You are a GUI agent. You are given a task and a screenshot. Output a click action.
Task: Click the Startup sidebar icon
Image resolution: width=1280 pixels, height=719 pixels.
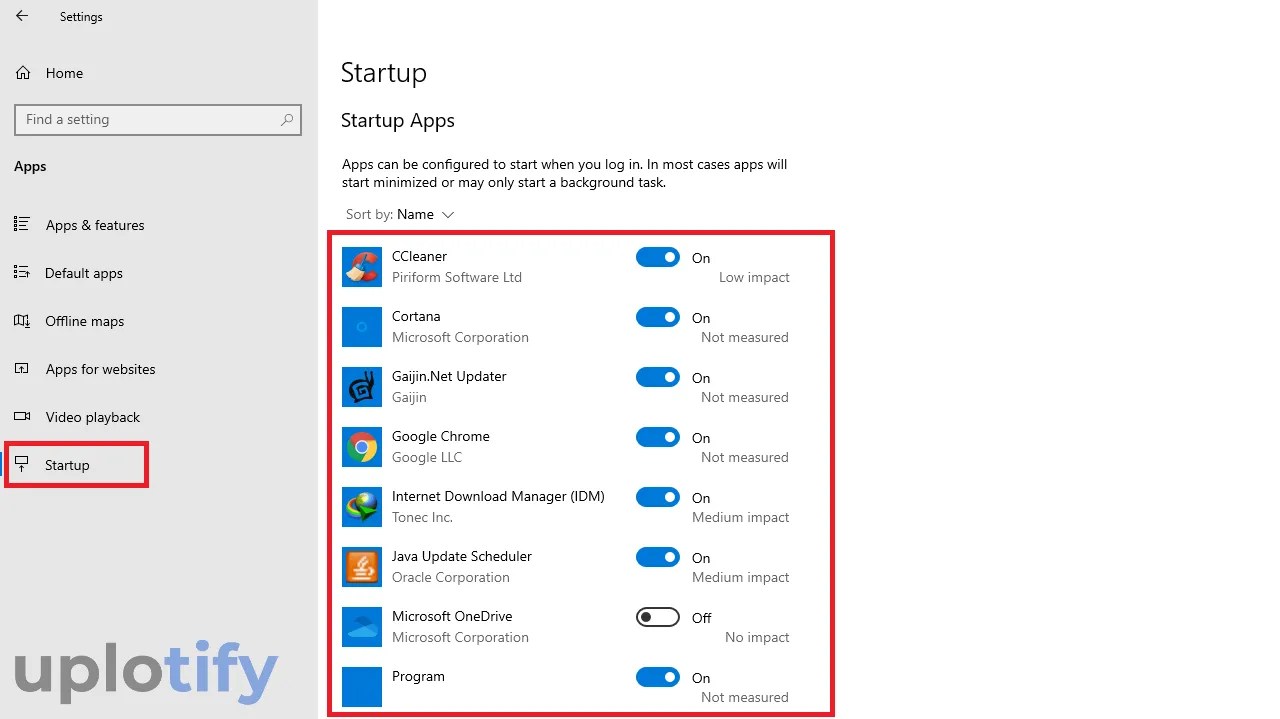point(22,465)
